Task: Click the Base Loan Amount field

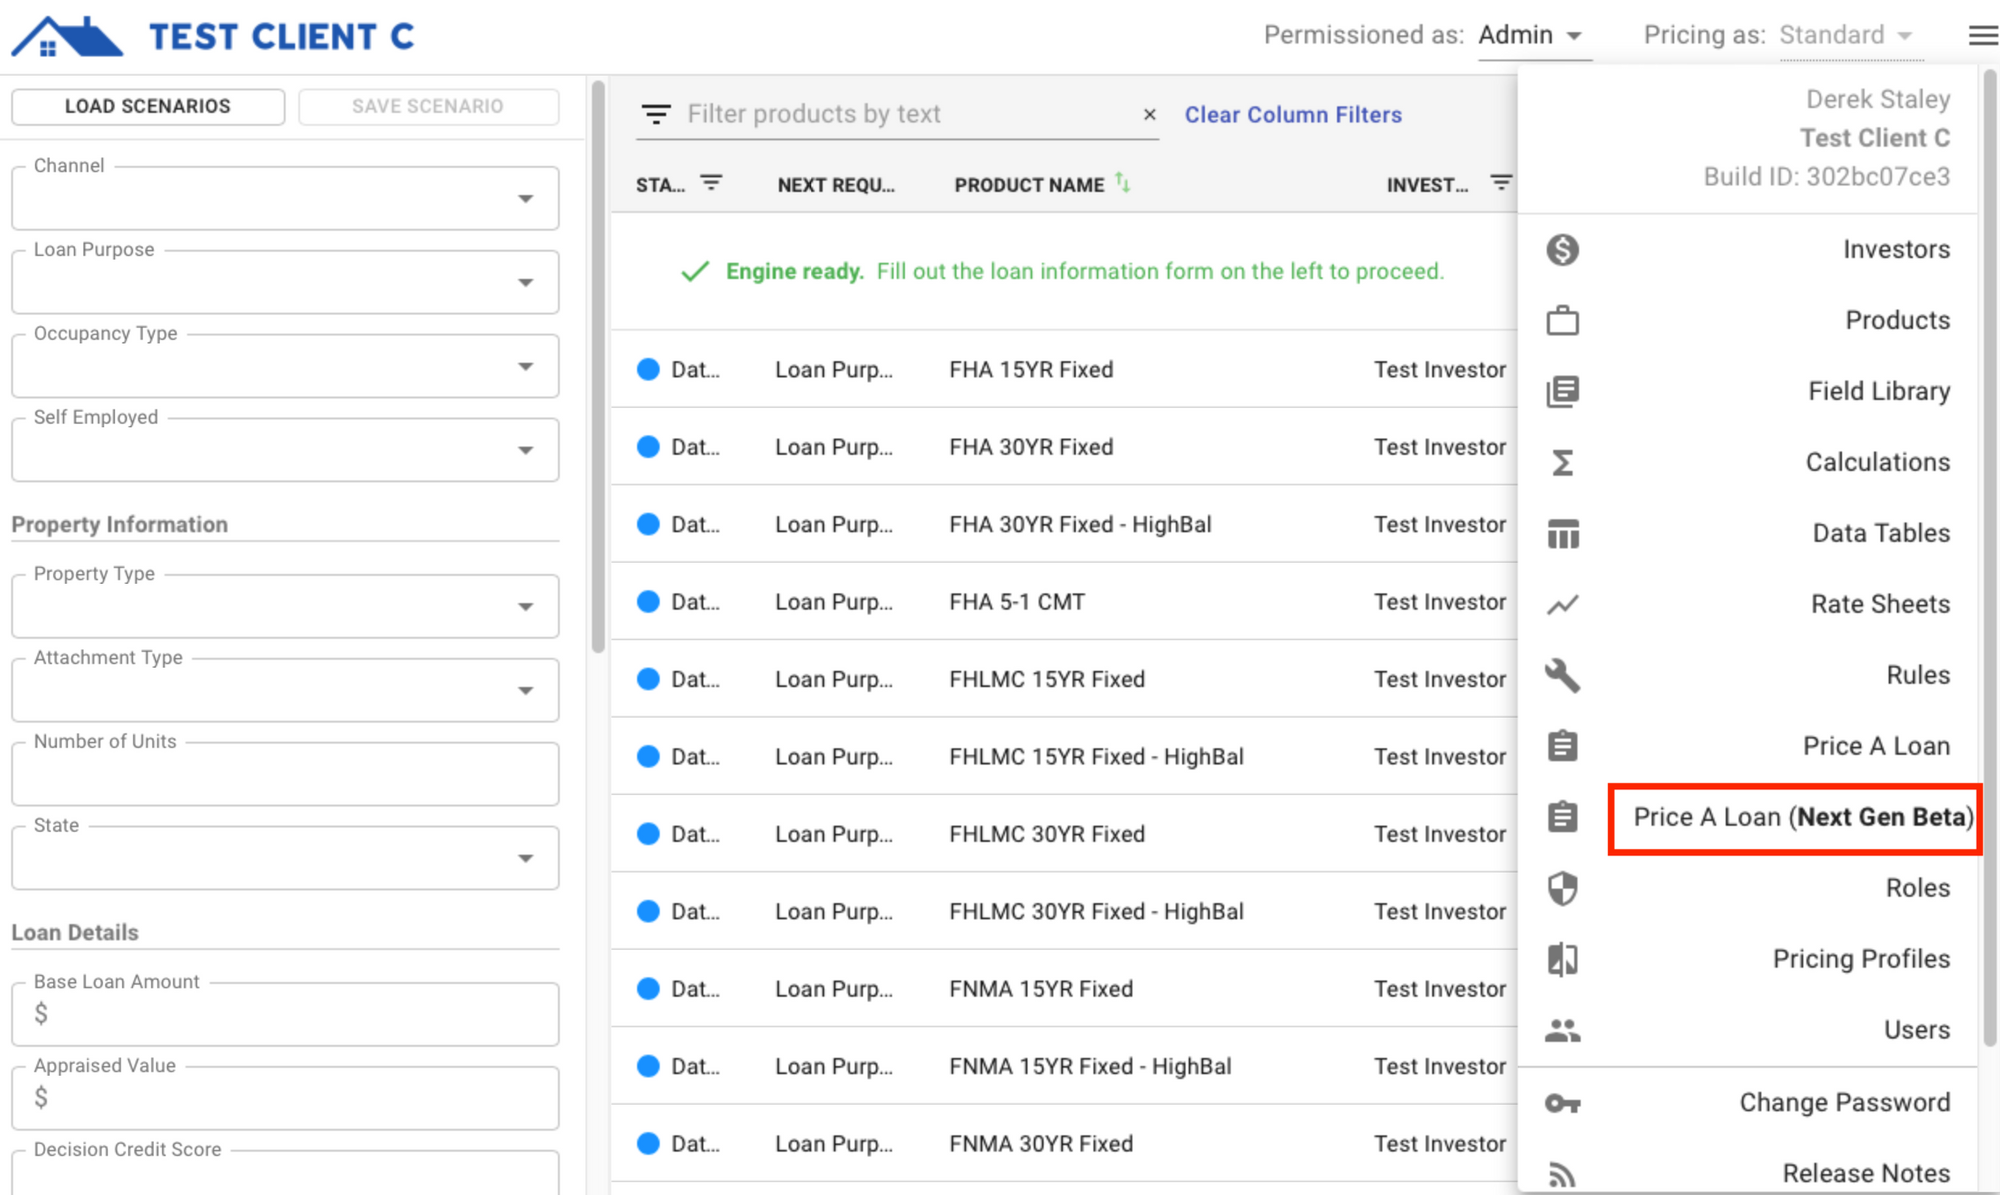Action: [x=285, y=1014]
